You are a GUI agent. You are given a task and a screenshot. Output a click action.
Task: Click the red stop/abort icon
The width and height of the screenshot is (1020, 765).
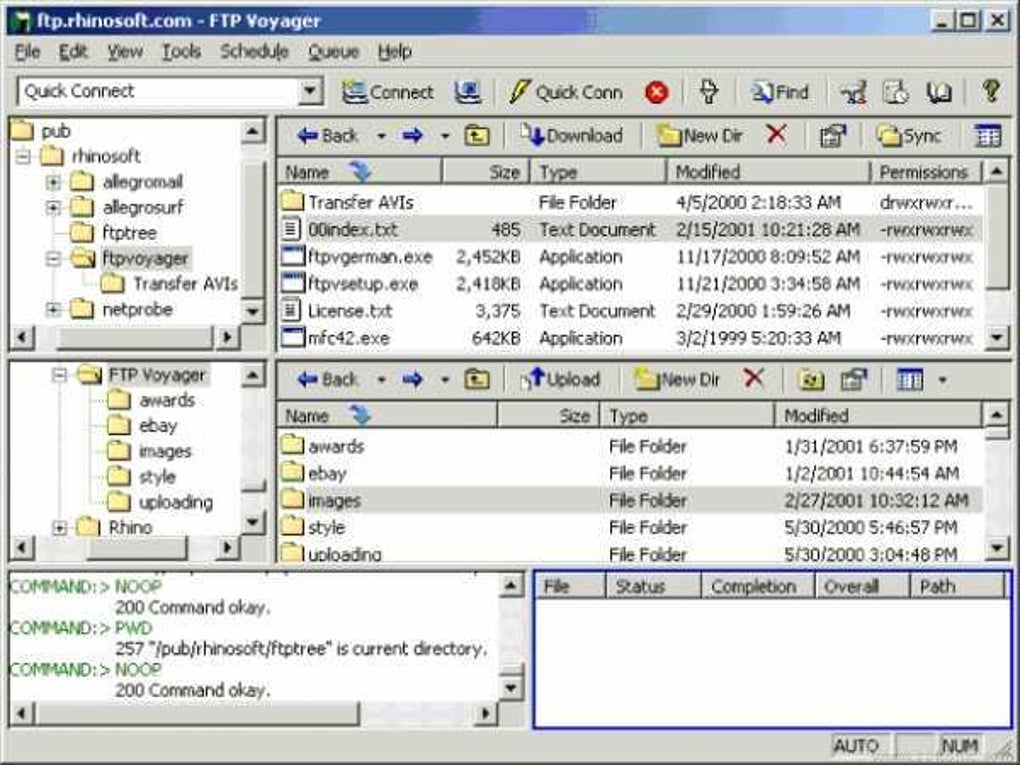(656, 92)
